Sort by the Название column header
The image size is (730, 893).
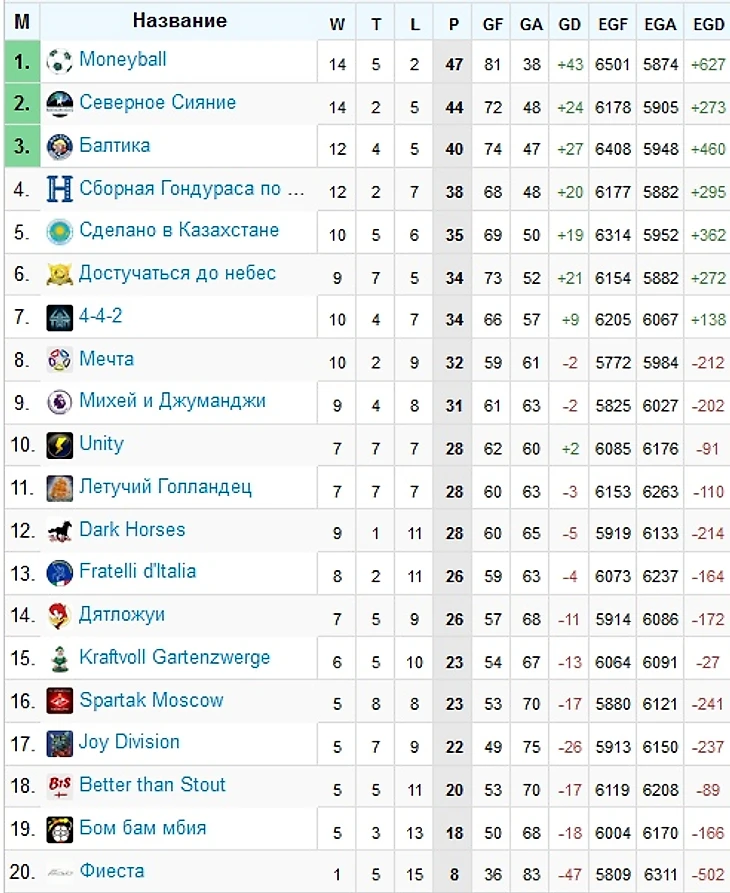click(180, 21)
